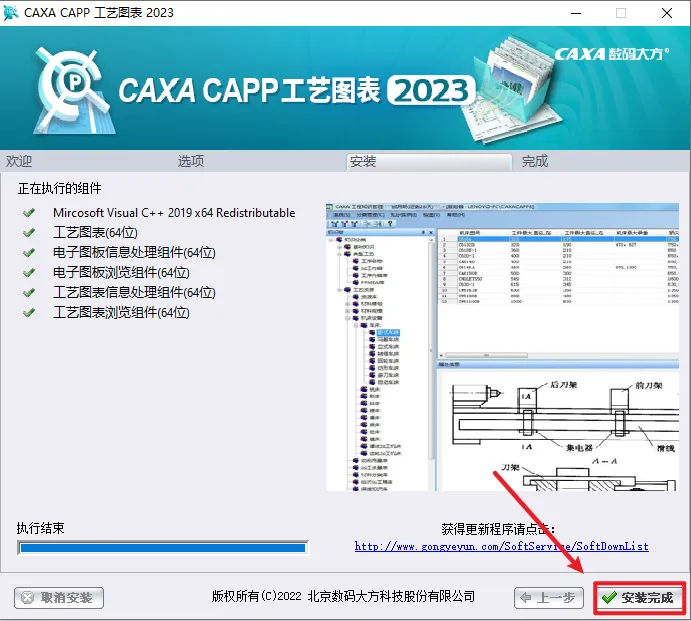Image resolution: width=691 pixels, height=621 pixels.
Task: Click the CAXA CAPP logo in banner
Action: coord(73,91)
